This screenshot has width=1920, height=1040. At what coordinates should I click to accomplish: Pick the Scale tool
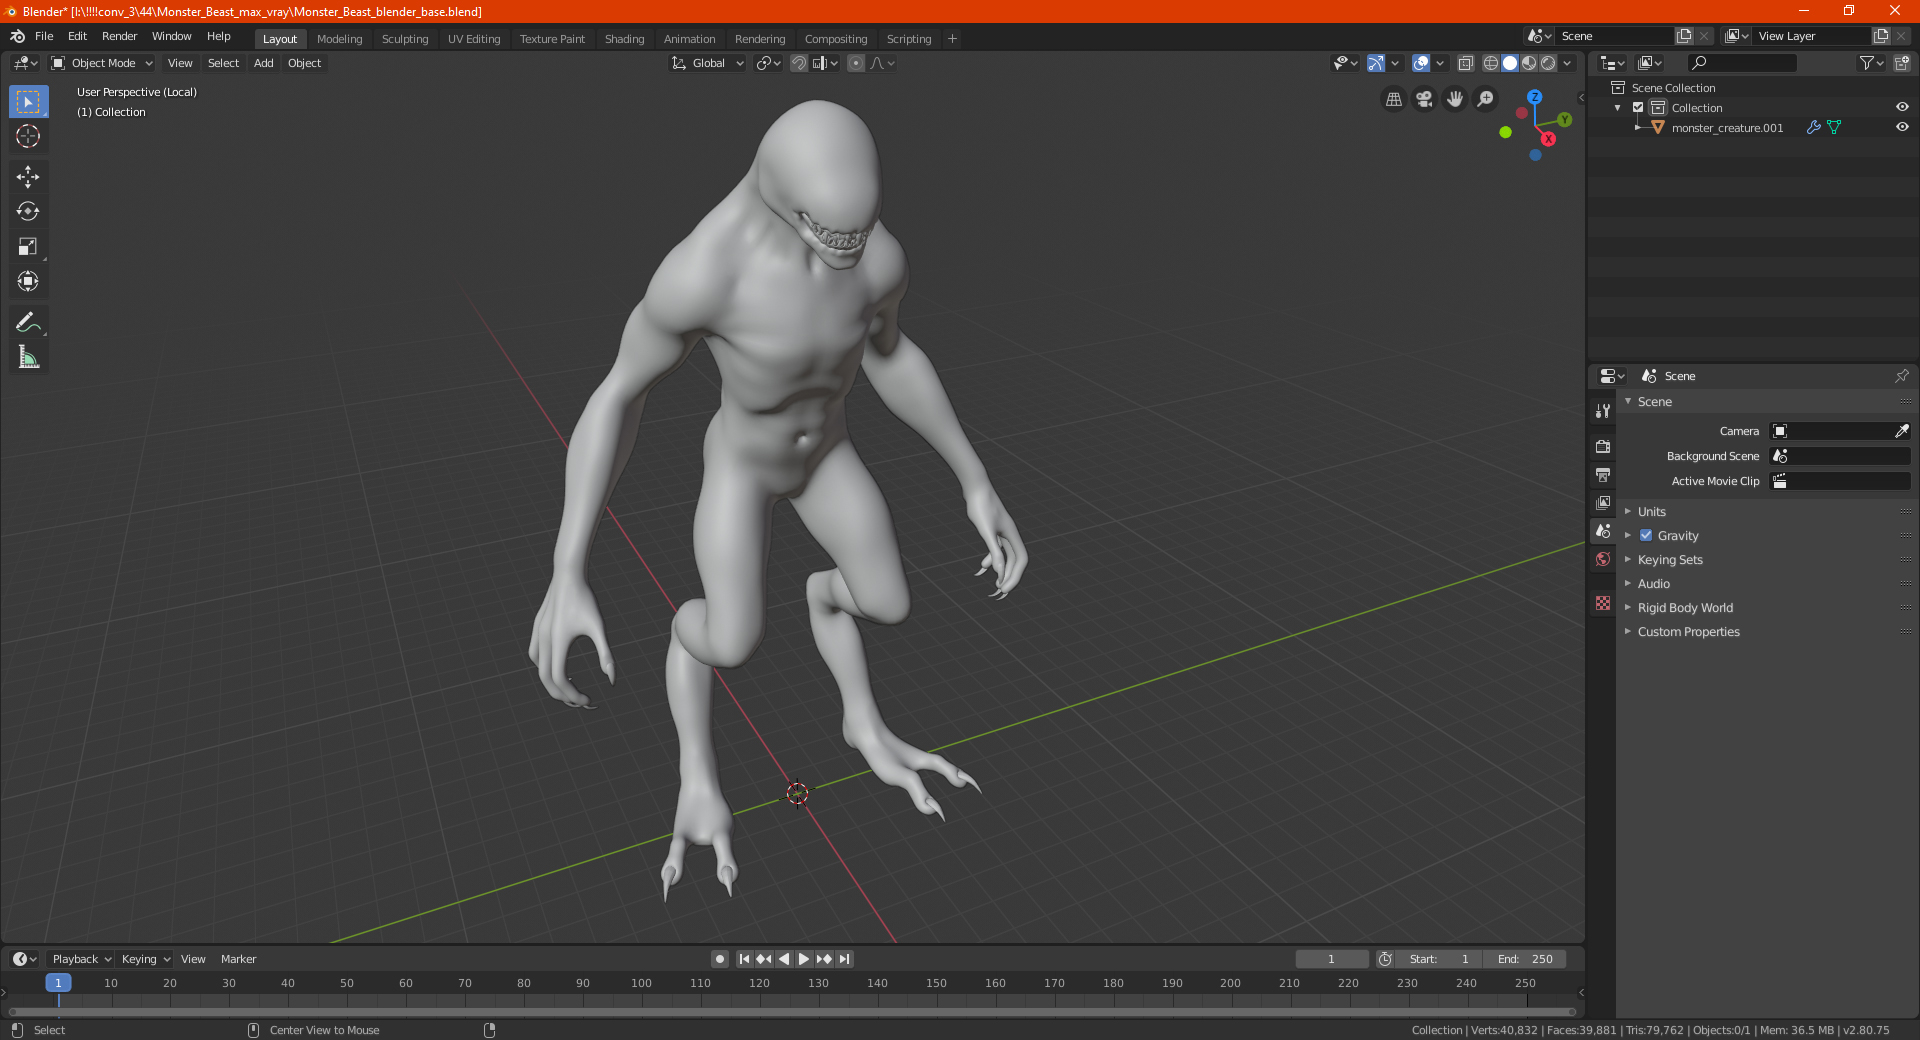28,246
